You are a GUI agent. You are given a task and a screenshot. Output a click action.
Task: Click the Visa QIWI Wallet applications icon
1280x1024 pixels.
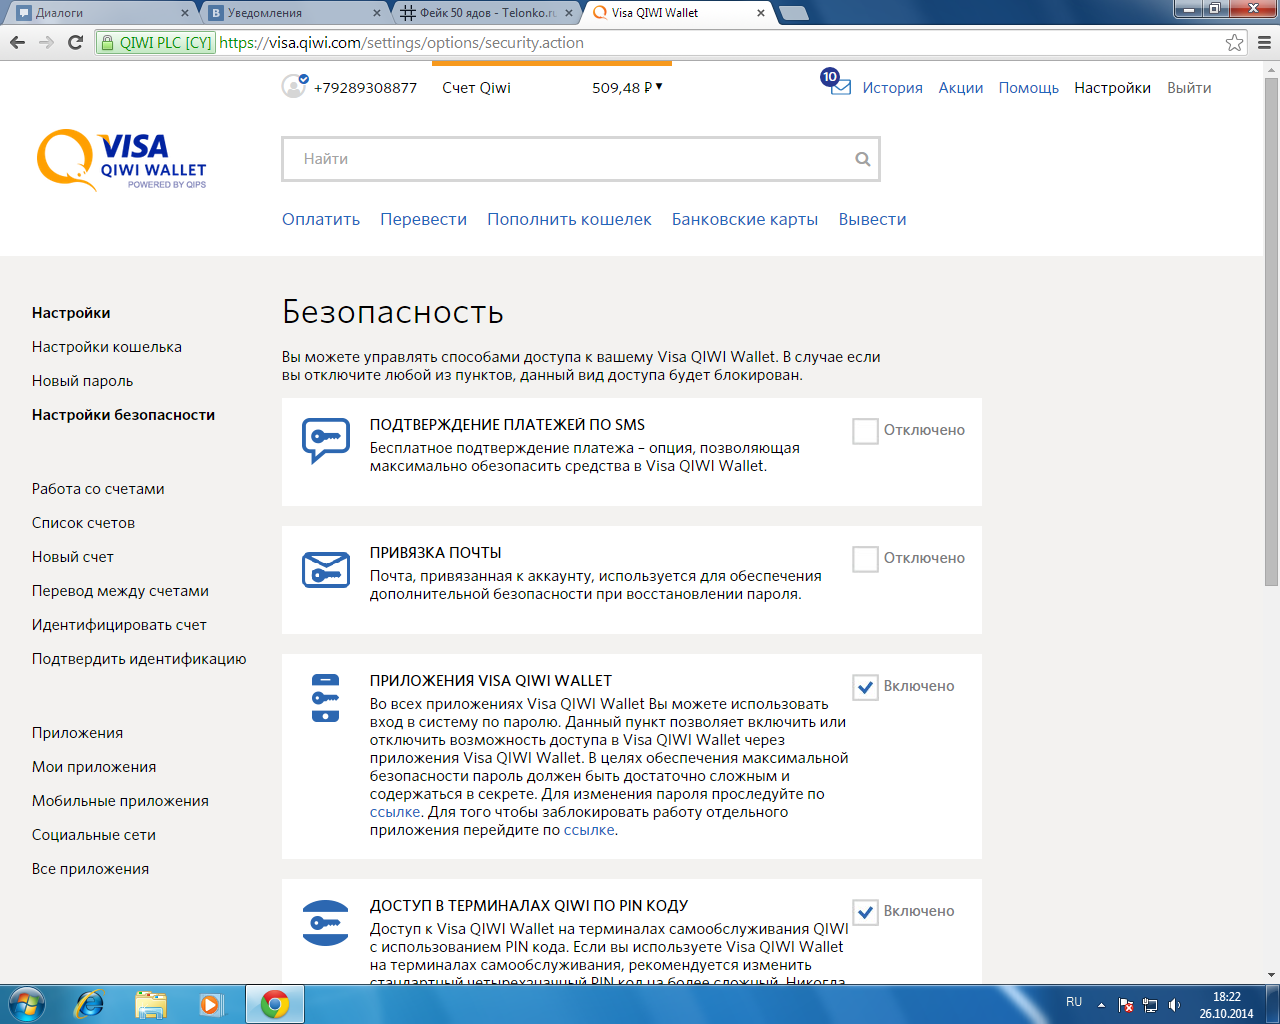pos(326,698)
